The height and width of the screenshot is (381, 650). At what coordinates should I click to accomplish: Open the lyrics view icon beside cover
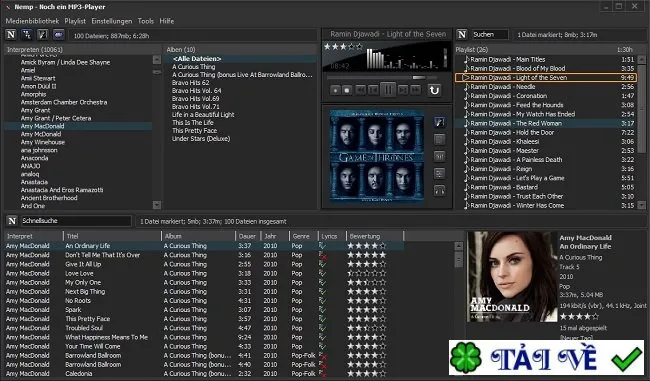pyautogui.click(x=439, y=139)
